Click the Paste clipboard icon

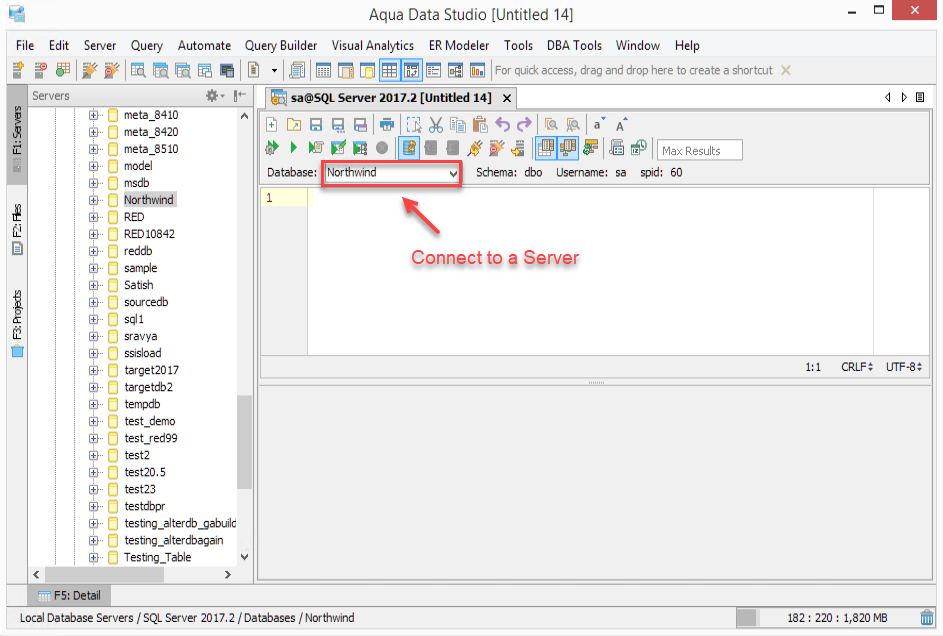[x=480, y=124]
